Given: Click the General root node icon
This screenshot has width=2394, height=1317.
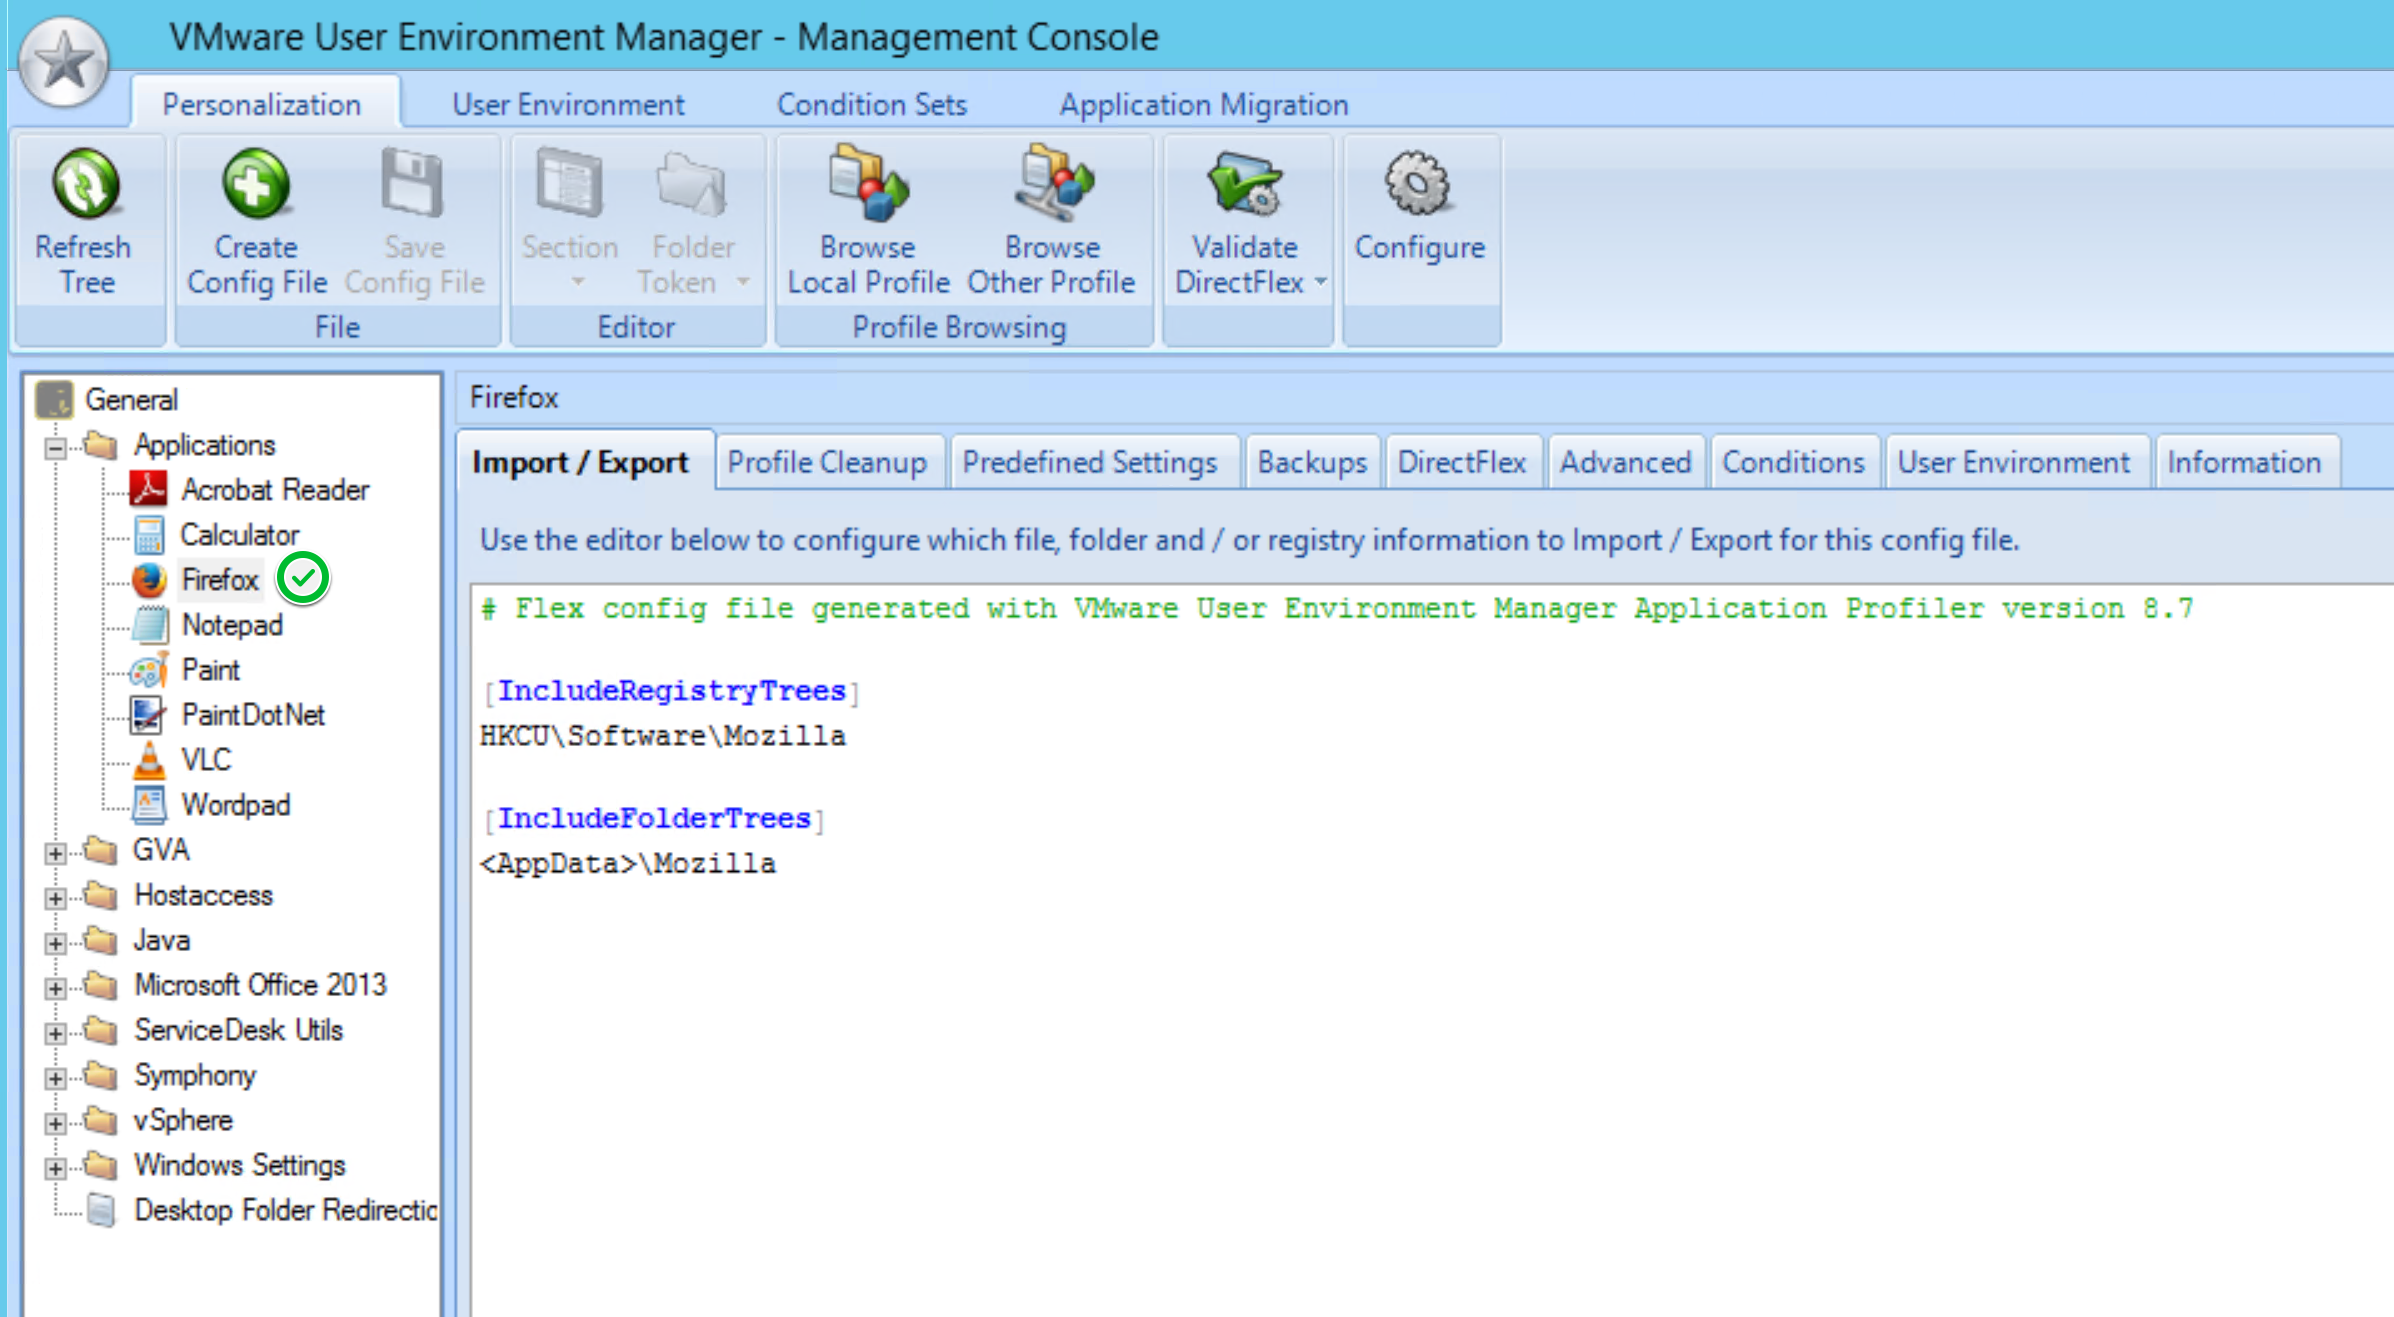Looking at the screenshot, I should tap(54, 399).
